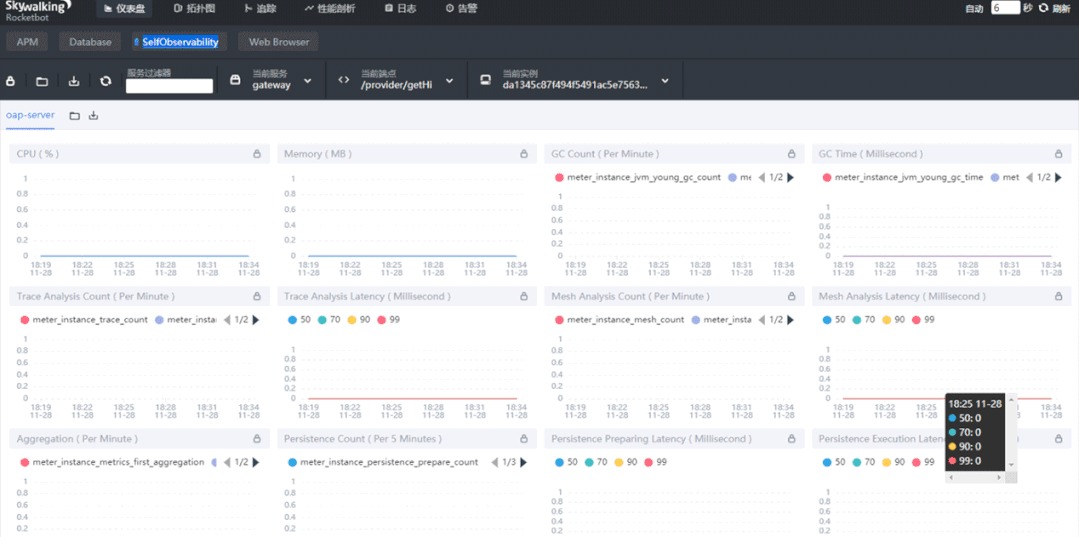Toggle lock on Aggregation panel
Viewport: 1079px width, 537px height.
[x=257, y=439]
